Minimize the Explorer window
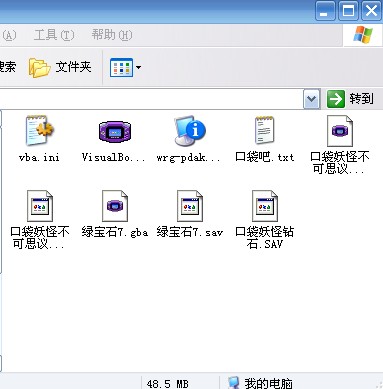Screen dimensions: 383x389 (x=325, y=11)
